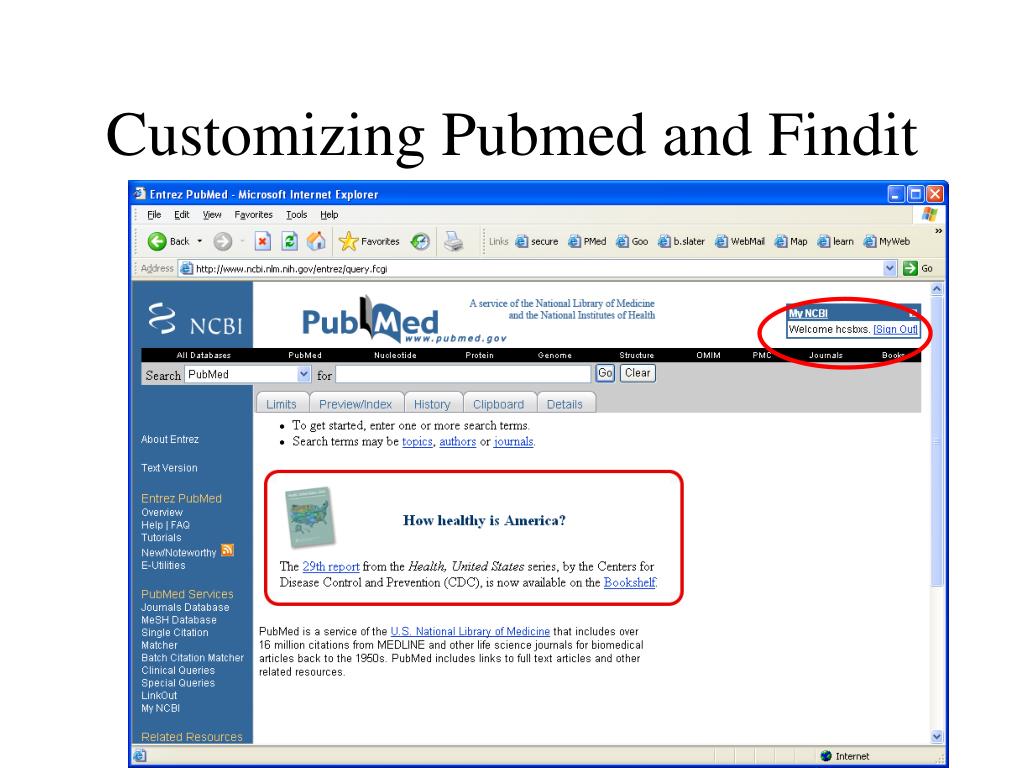Click the Clear button
This screenshot has height=768, width=1024.
point(637,373)
